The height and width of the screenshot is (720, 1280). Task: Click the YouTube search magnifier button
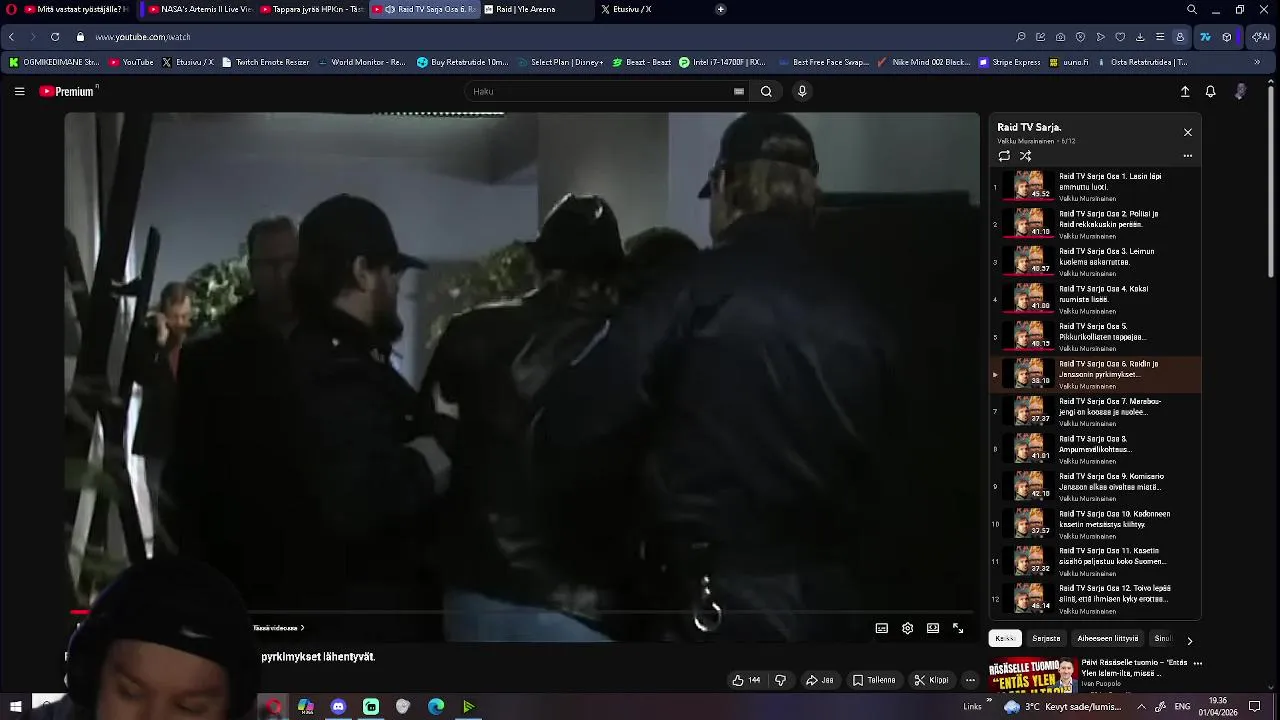click(x=766, y=91)
